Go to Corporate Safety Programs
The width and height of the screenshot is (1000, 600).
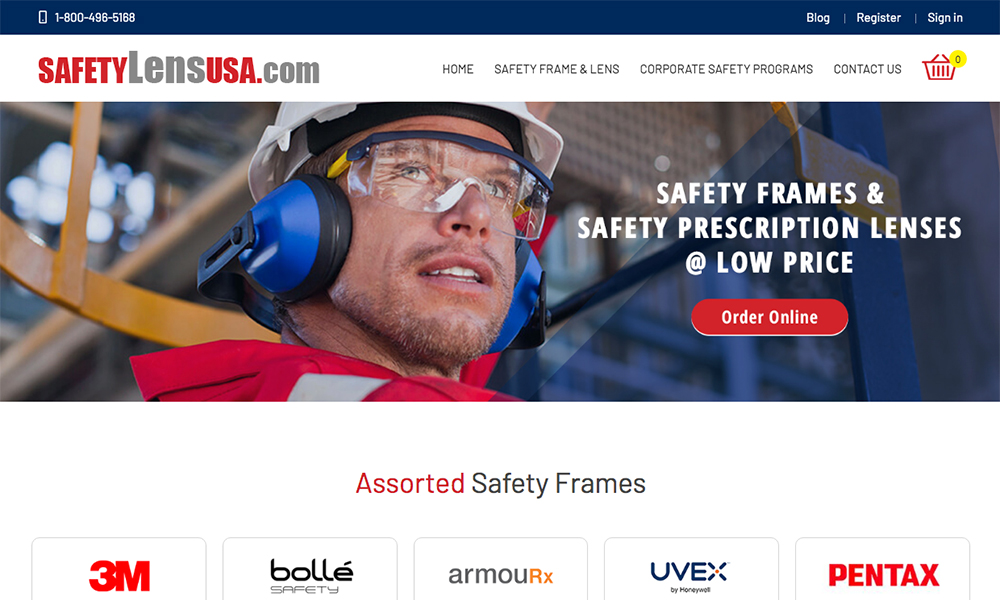coord(726,69)
